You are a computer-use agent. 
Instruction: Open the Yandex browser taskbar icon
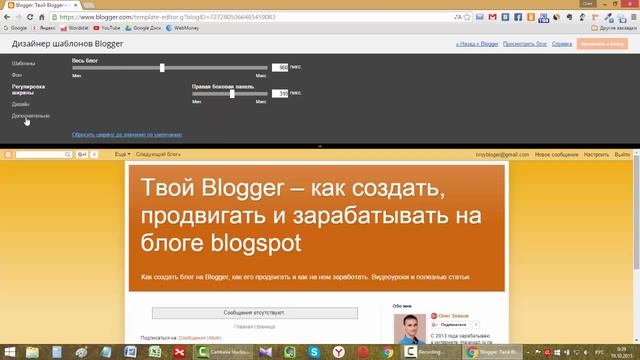pos(338,352)
